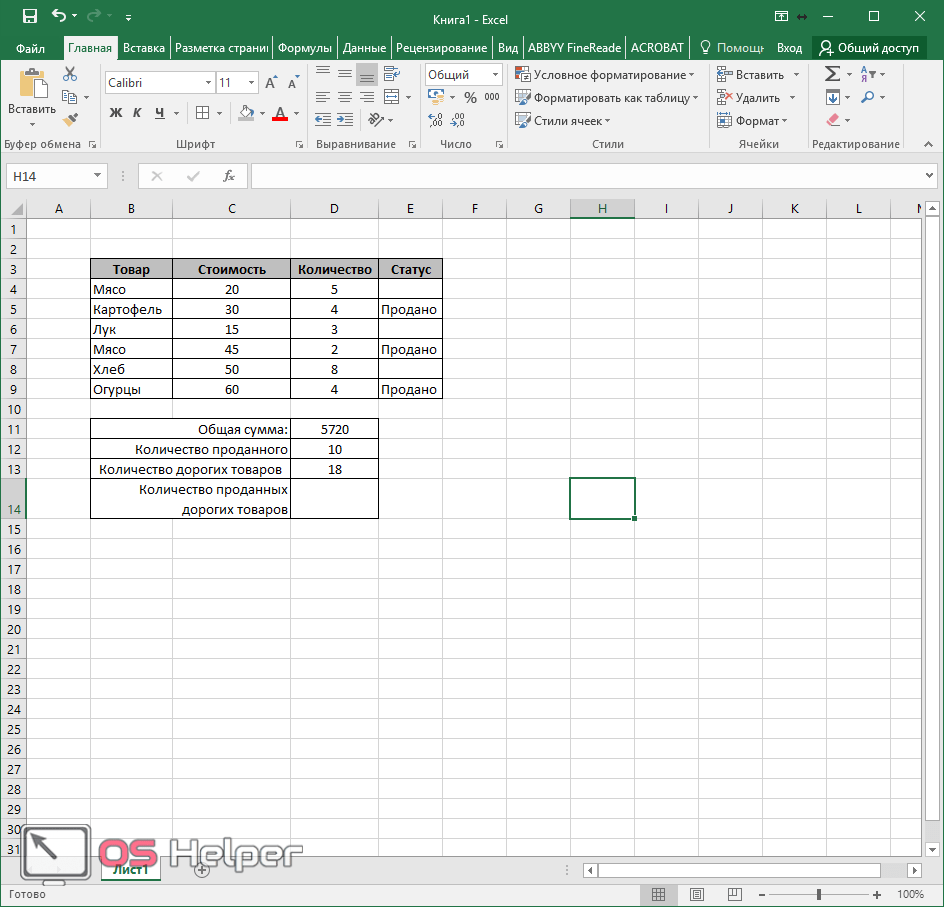The image size is (944, 907).
Task: Click the Вход sign-in link
Action: pos(789,47)
